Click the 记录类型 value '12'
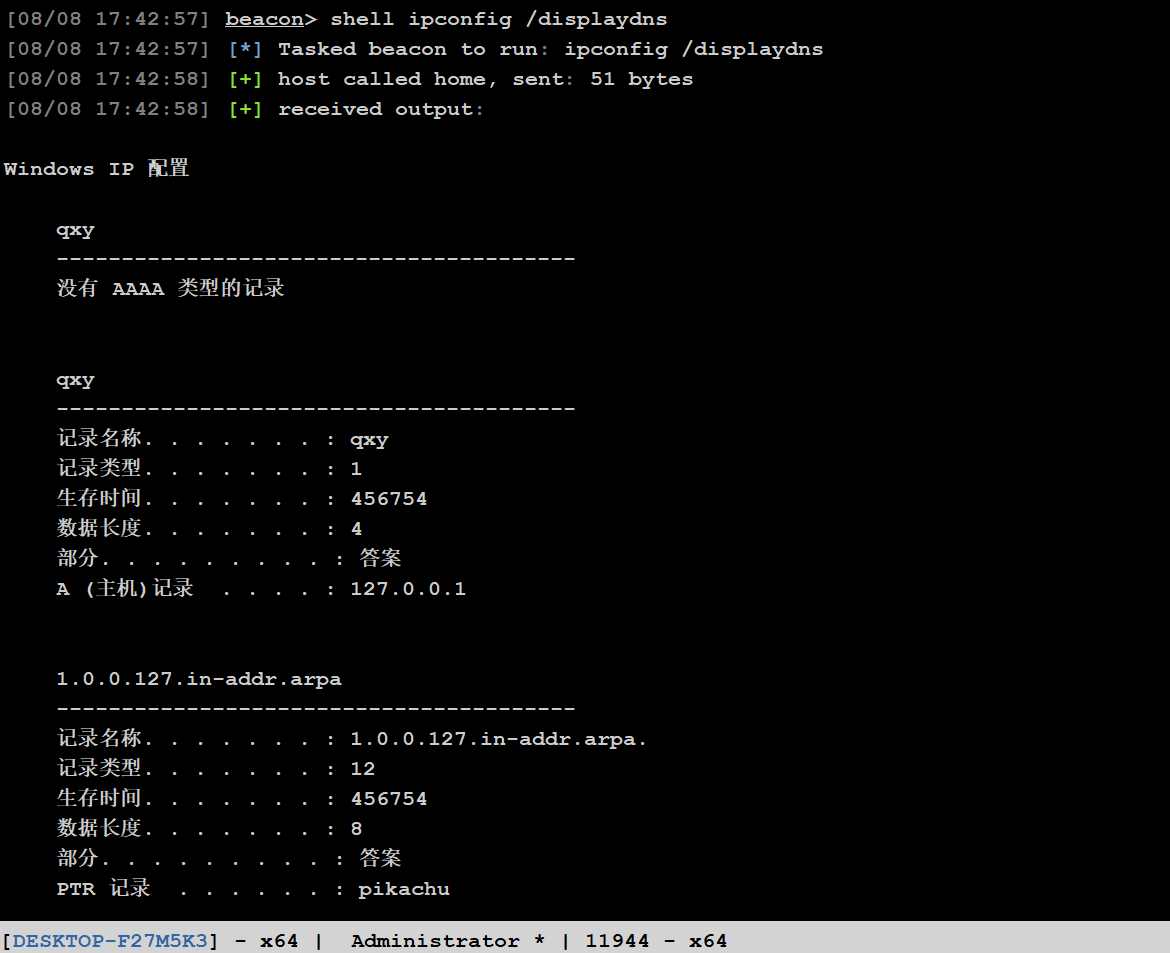 363,769
